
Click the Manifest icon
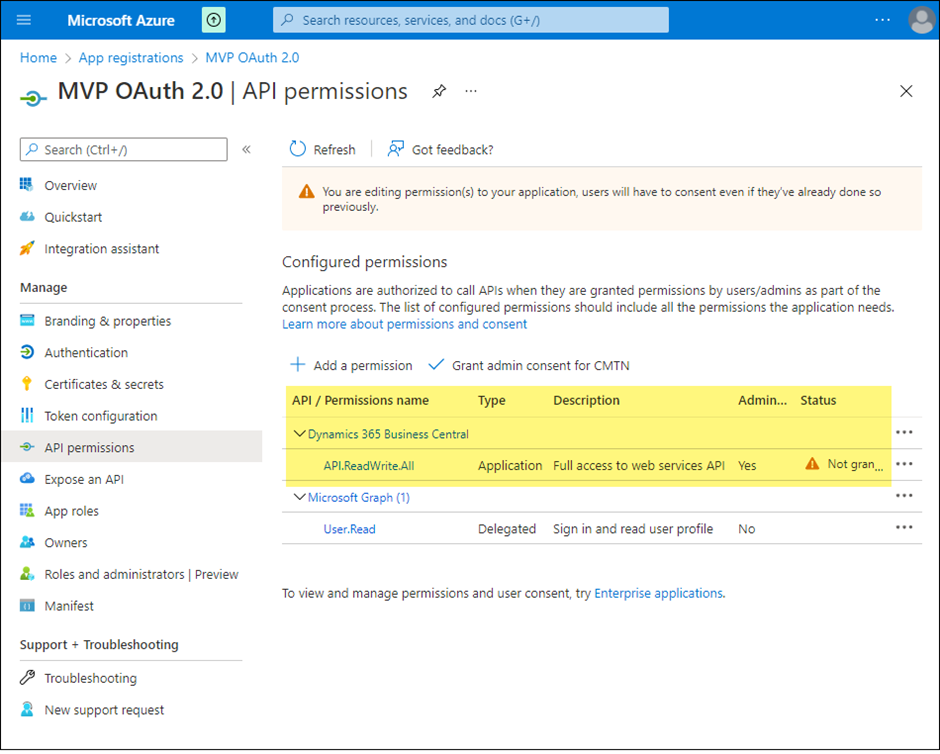tap(27, 605)
